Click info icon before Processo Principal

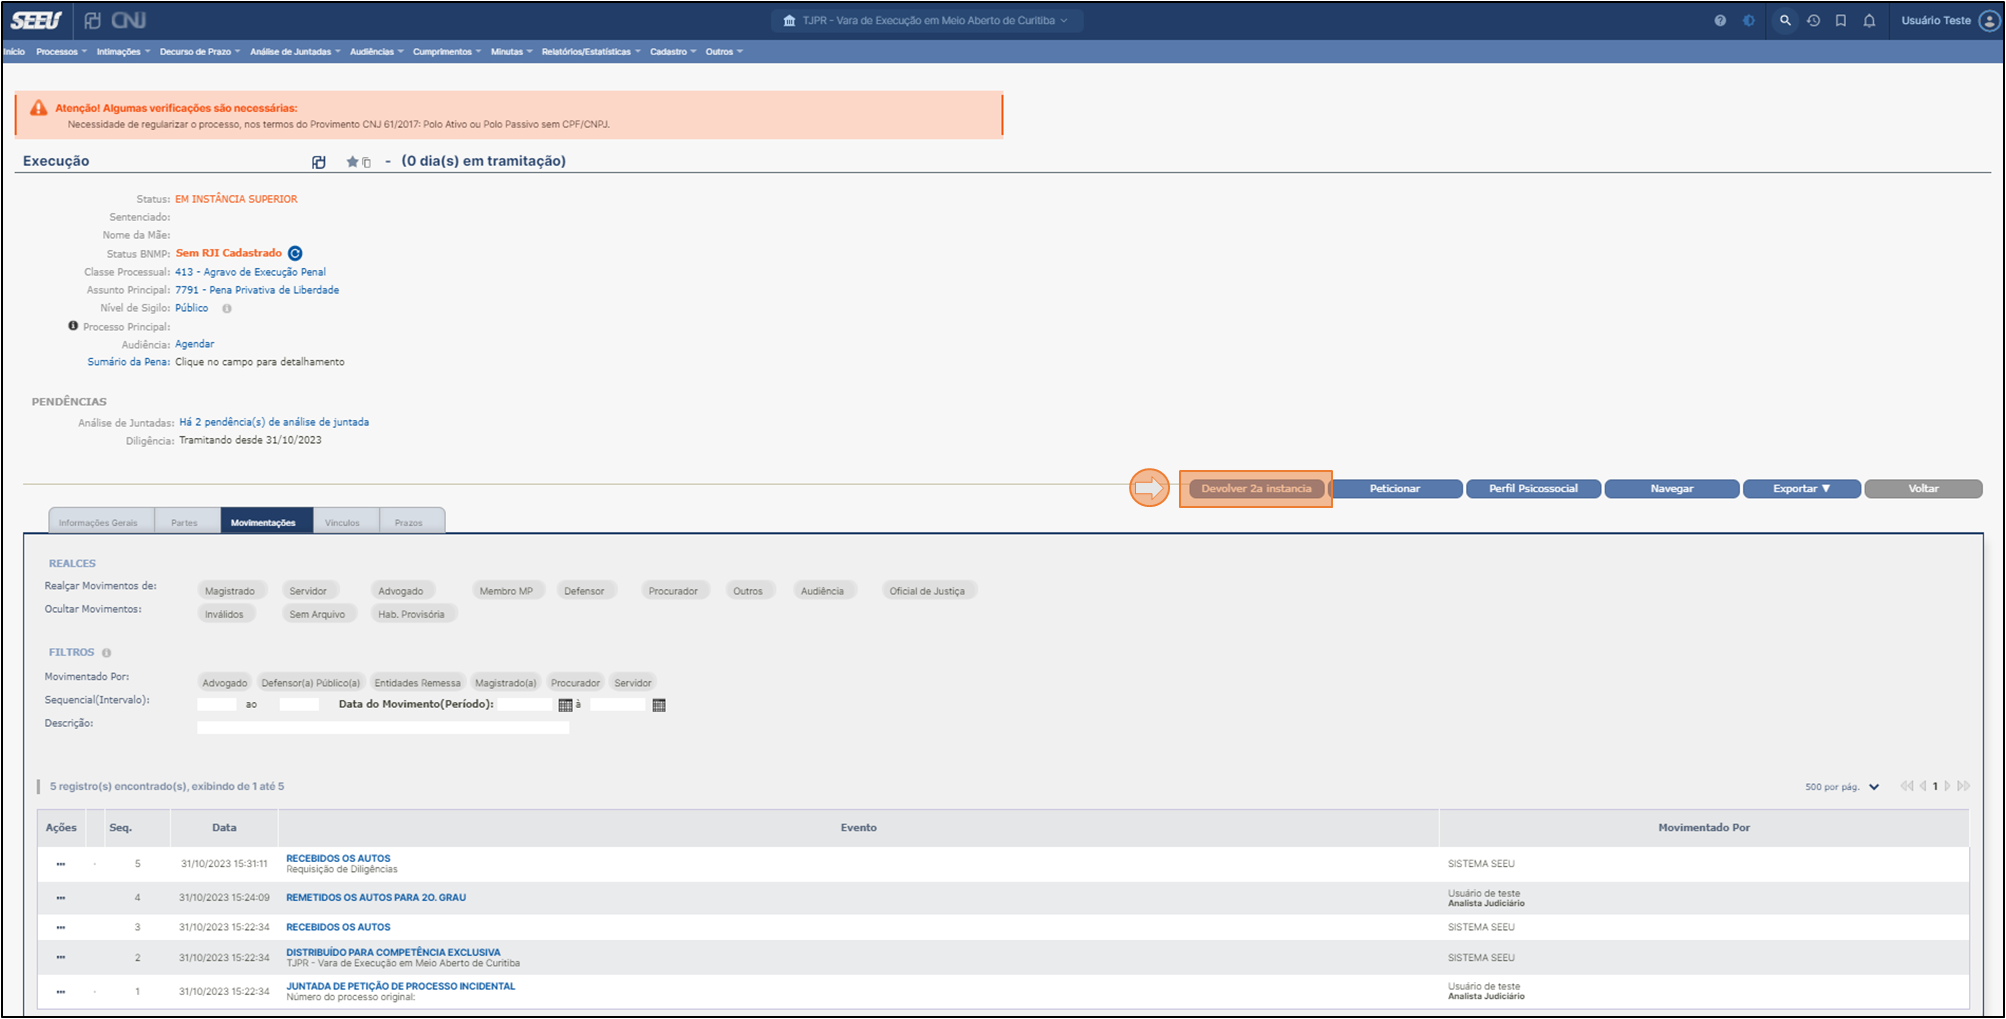point(73,326)
